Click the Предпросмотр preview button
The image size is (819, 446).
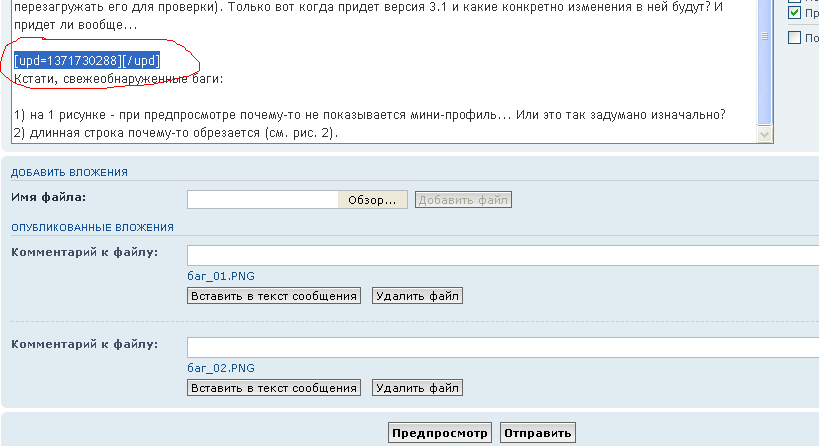point(440,433)
